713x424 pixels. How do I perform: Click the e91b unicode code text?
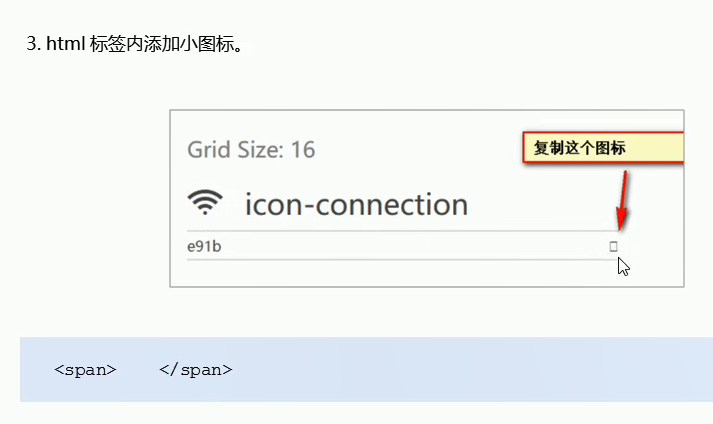[204, 246]
